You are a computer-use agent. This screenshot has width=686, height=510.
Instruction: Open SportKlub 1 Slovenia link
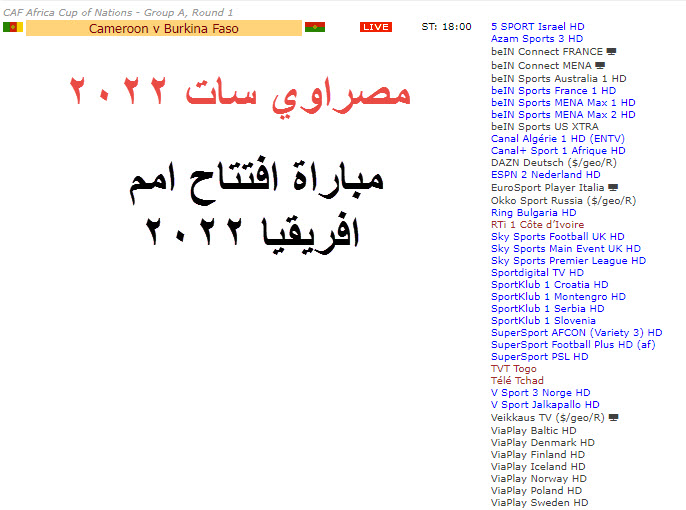(x=543, y=321)
